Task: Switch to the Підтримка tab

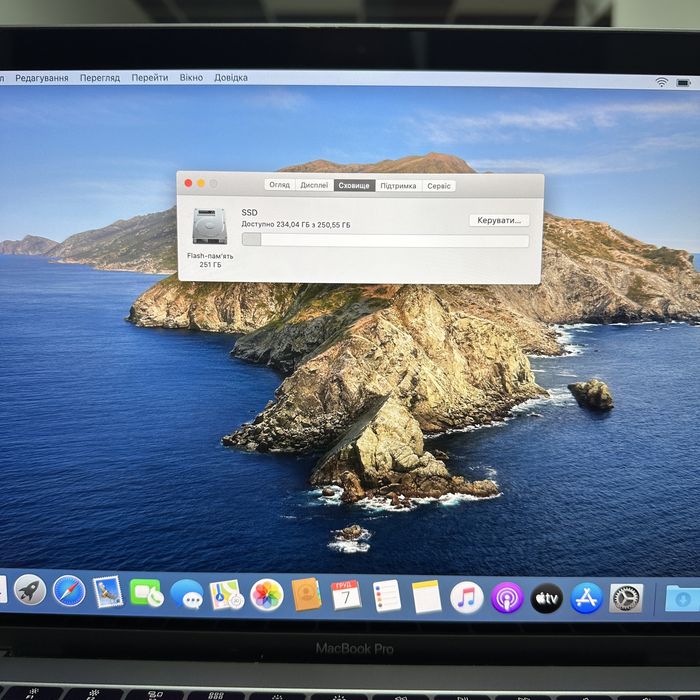Action: pos(398,186)
